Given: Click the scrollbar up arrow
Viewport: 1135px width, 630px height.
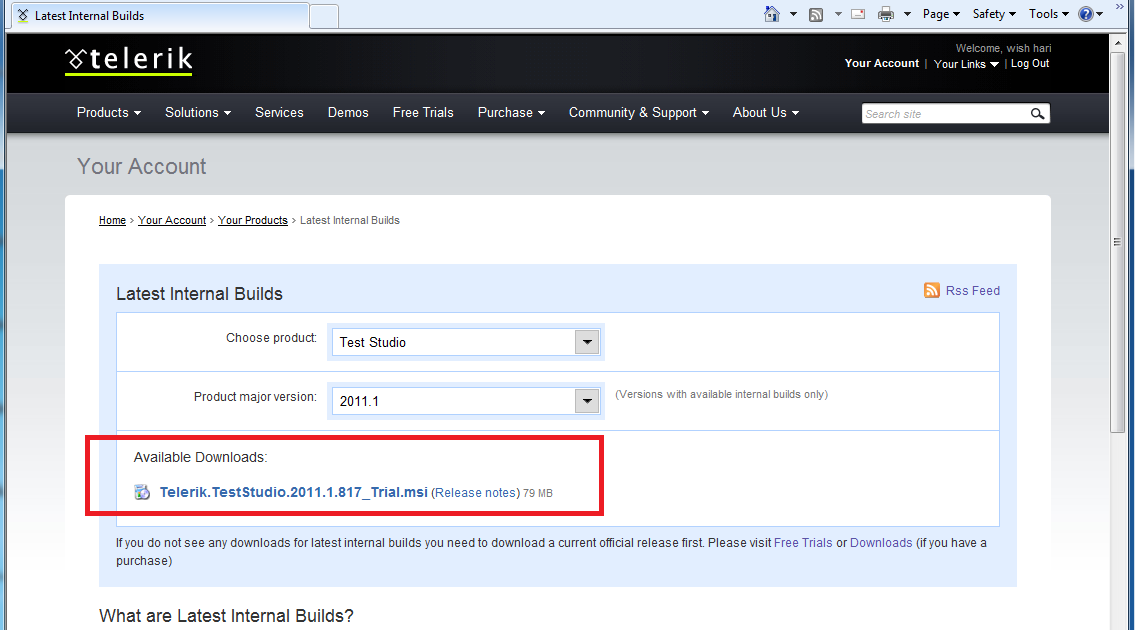Looking at the screenshot, I should coord(1118,42).
